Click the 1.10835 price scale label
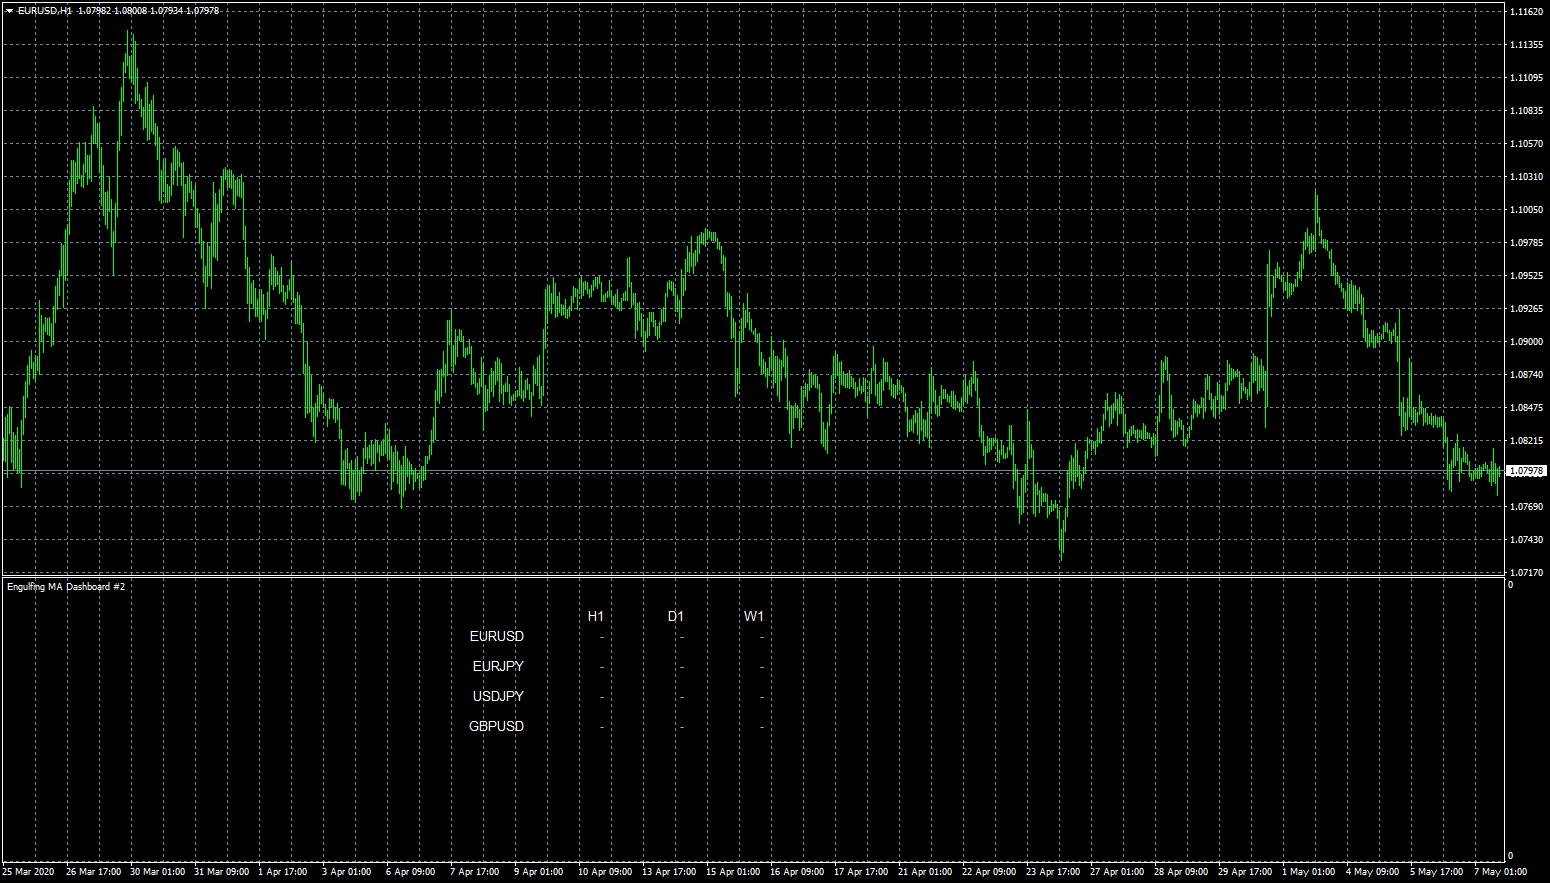The height and width of the screenshot is (883, 1550). point(1526,111)
